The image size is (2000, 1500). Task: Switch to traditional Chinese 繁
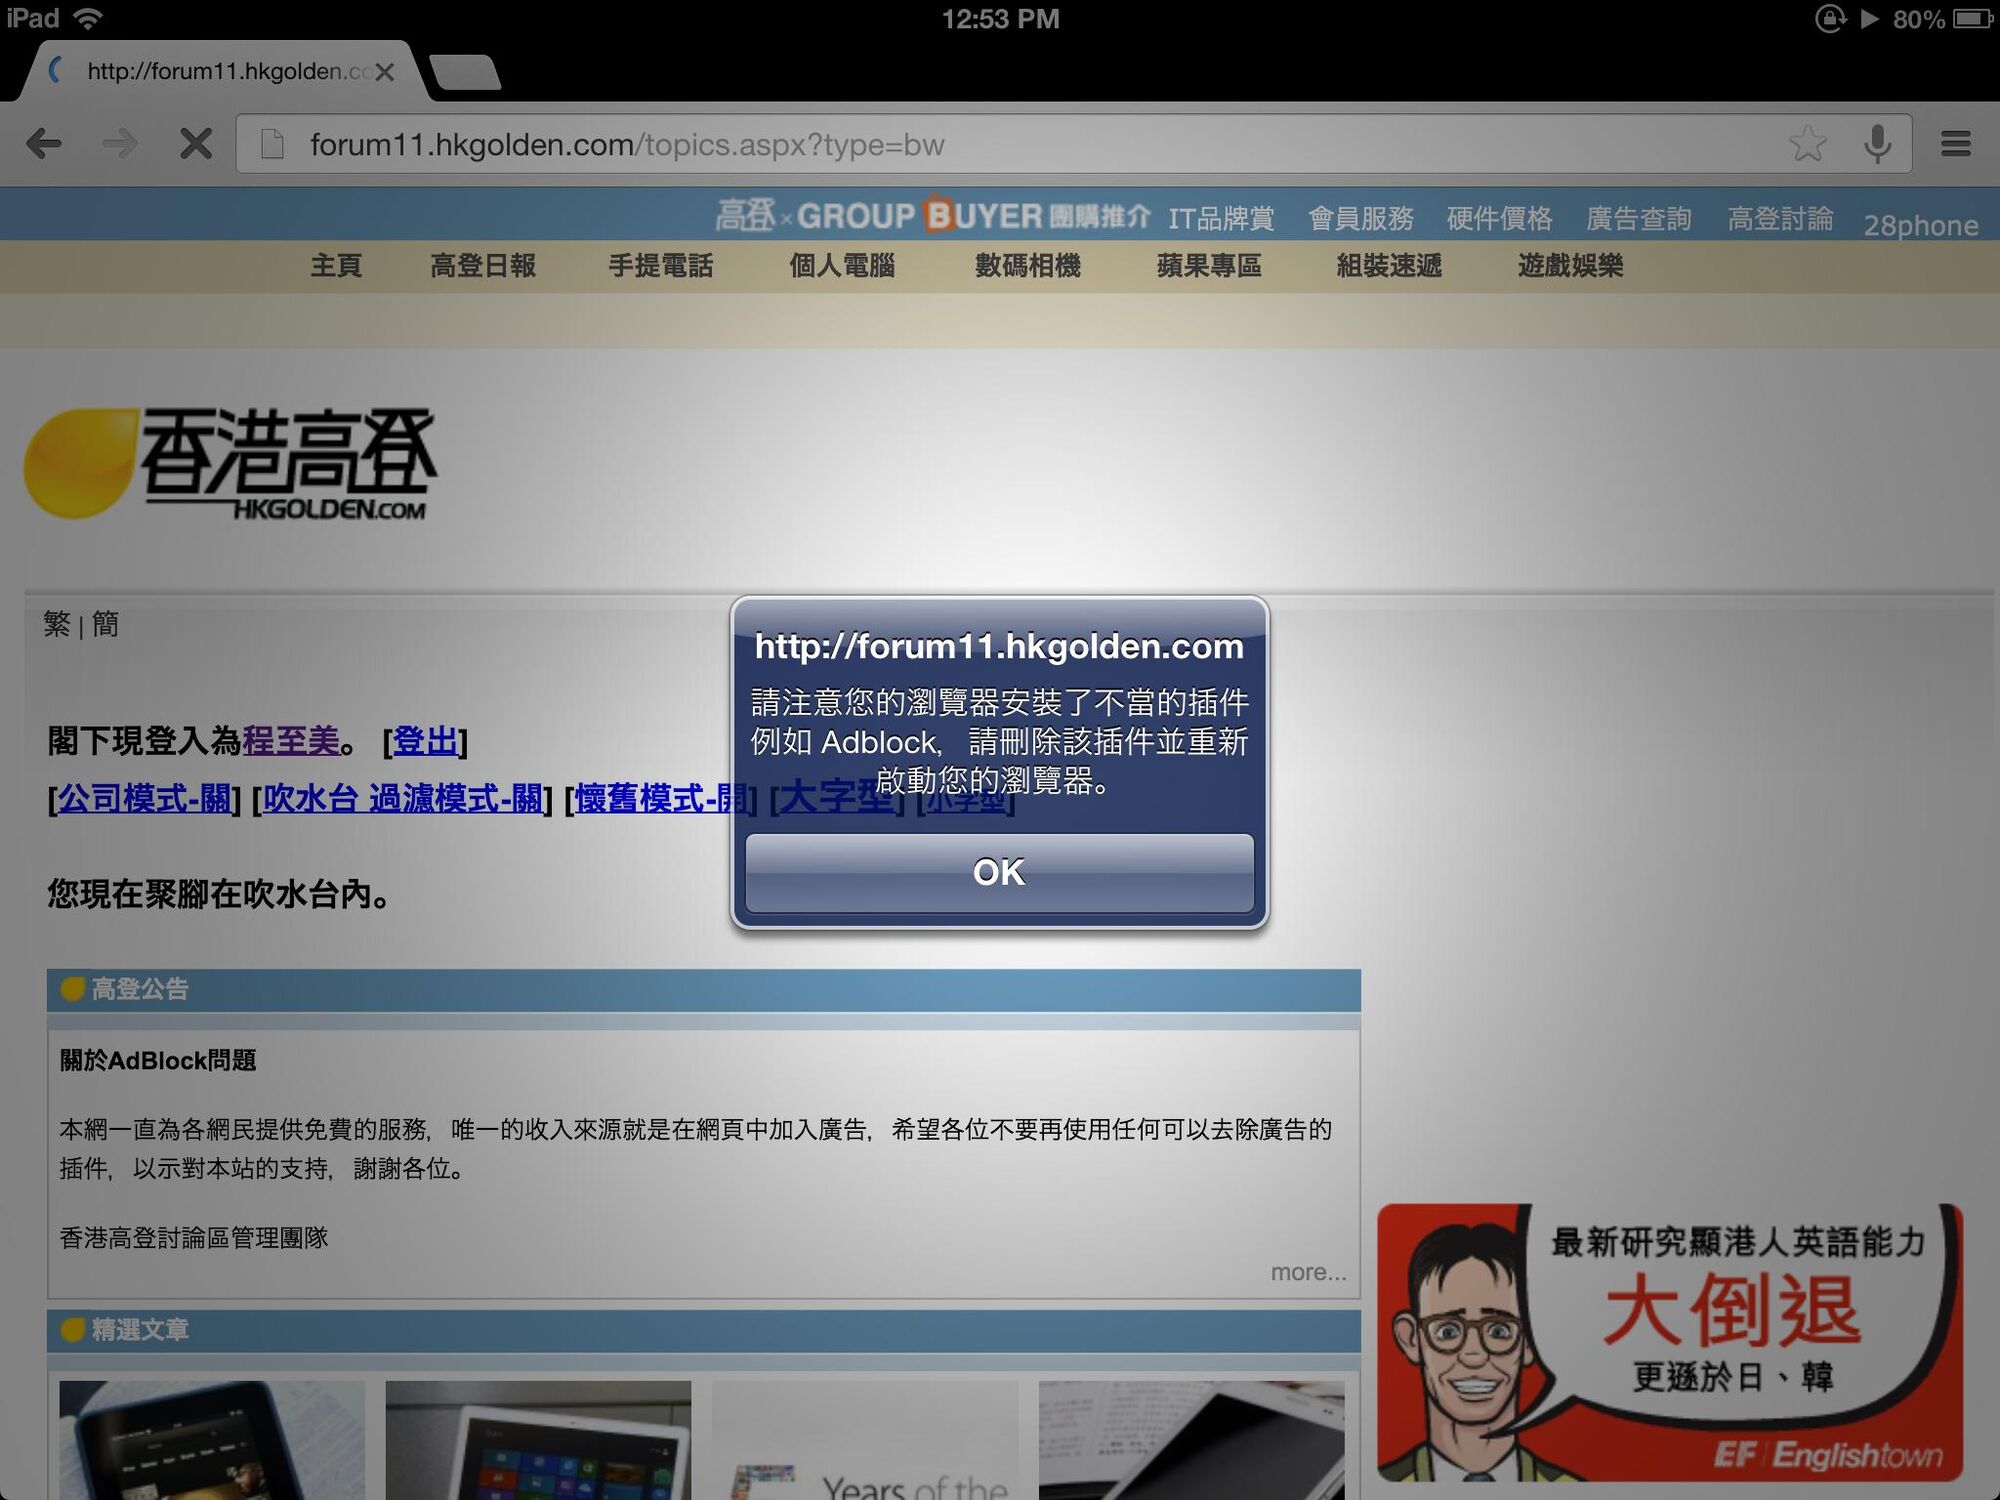(x=57, y=624)
